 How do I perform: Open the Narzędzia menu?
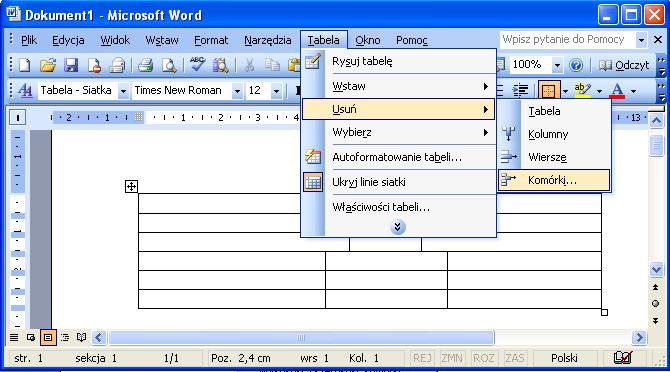pos(268,40)
